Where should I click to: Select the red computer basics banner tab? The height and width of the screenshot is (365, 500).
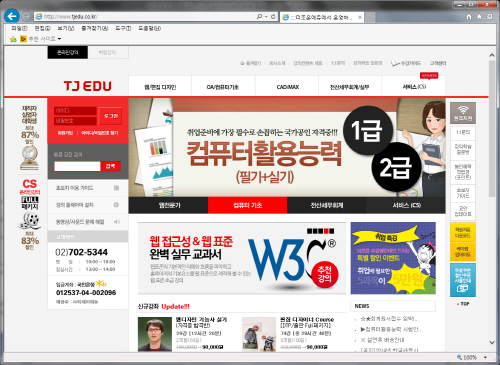coord(247,205)
